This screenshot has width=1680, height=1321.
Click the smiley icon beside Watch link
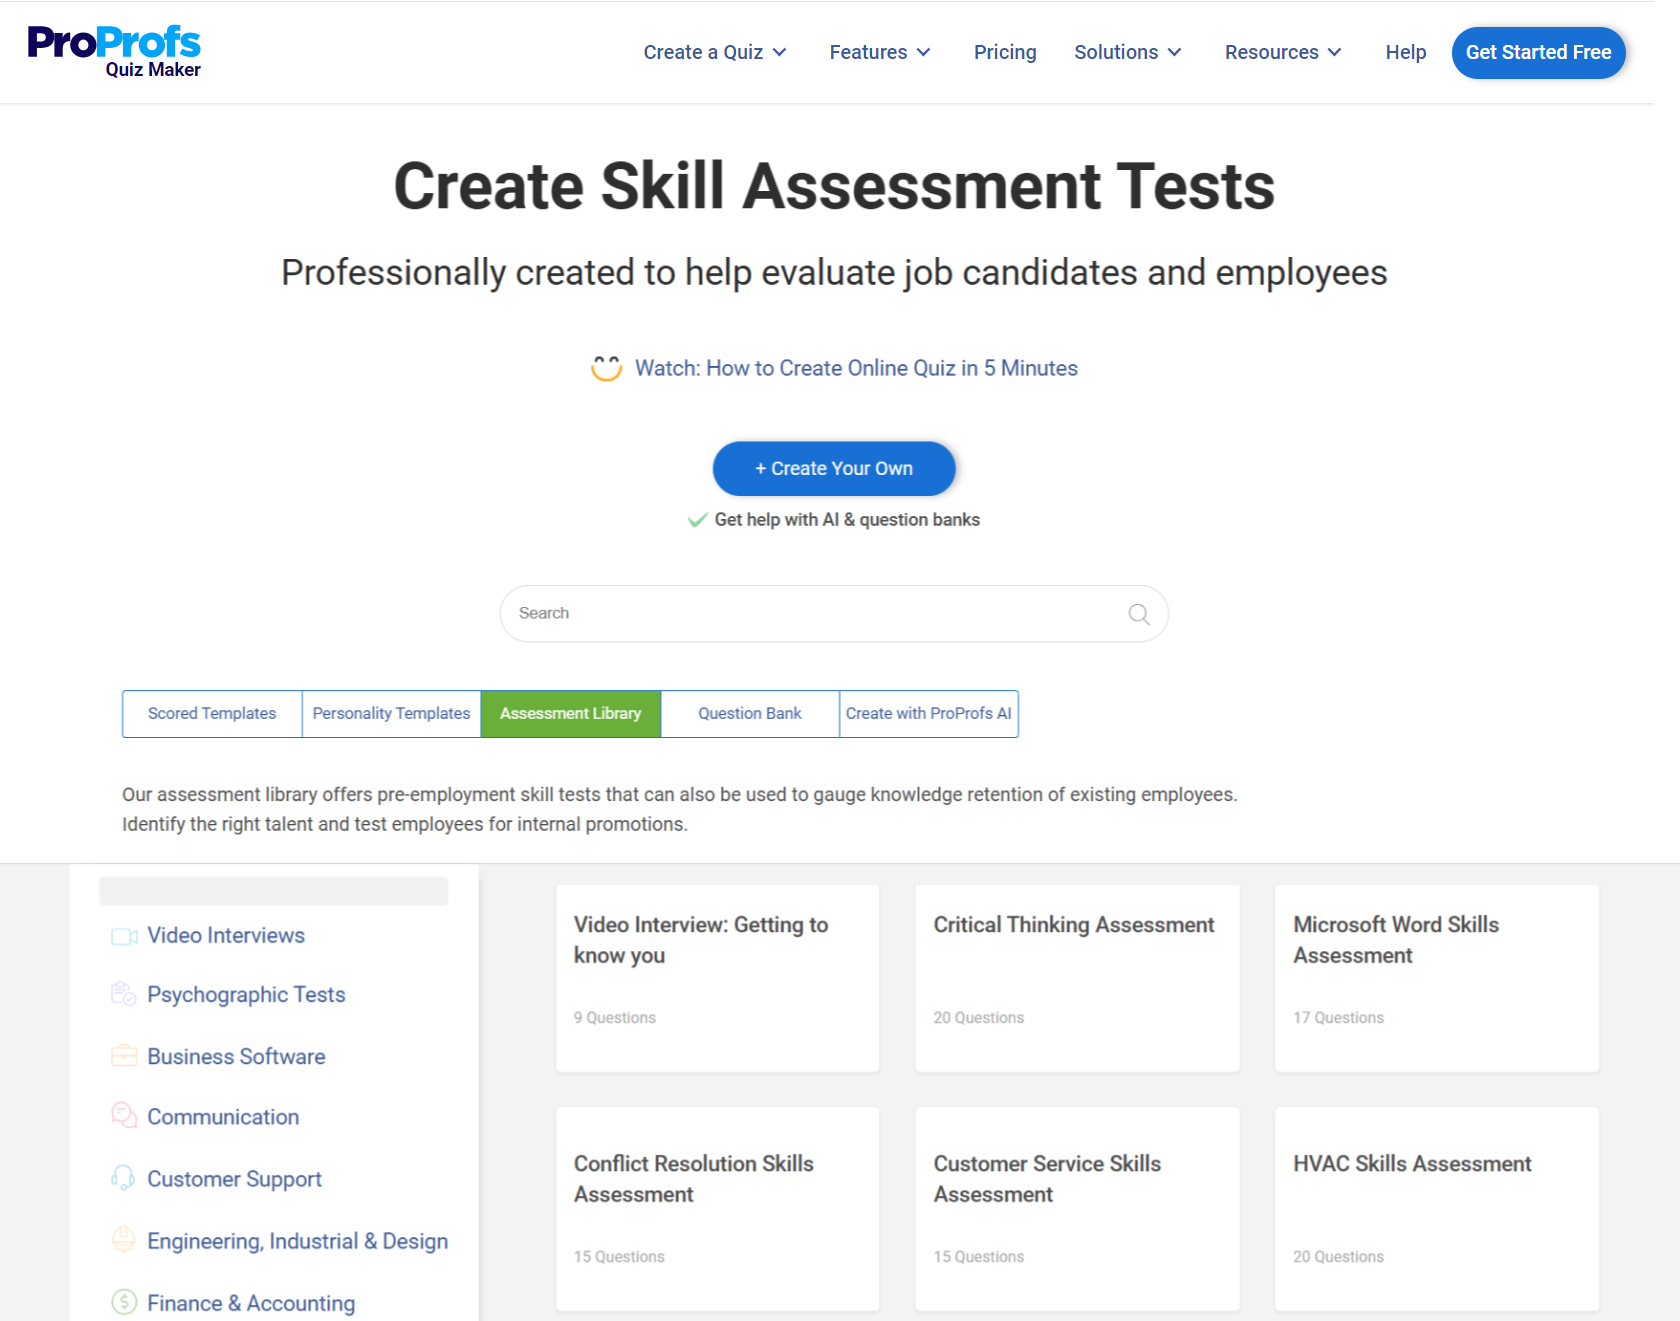(606, 368)
